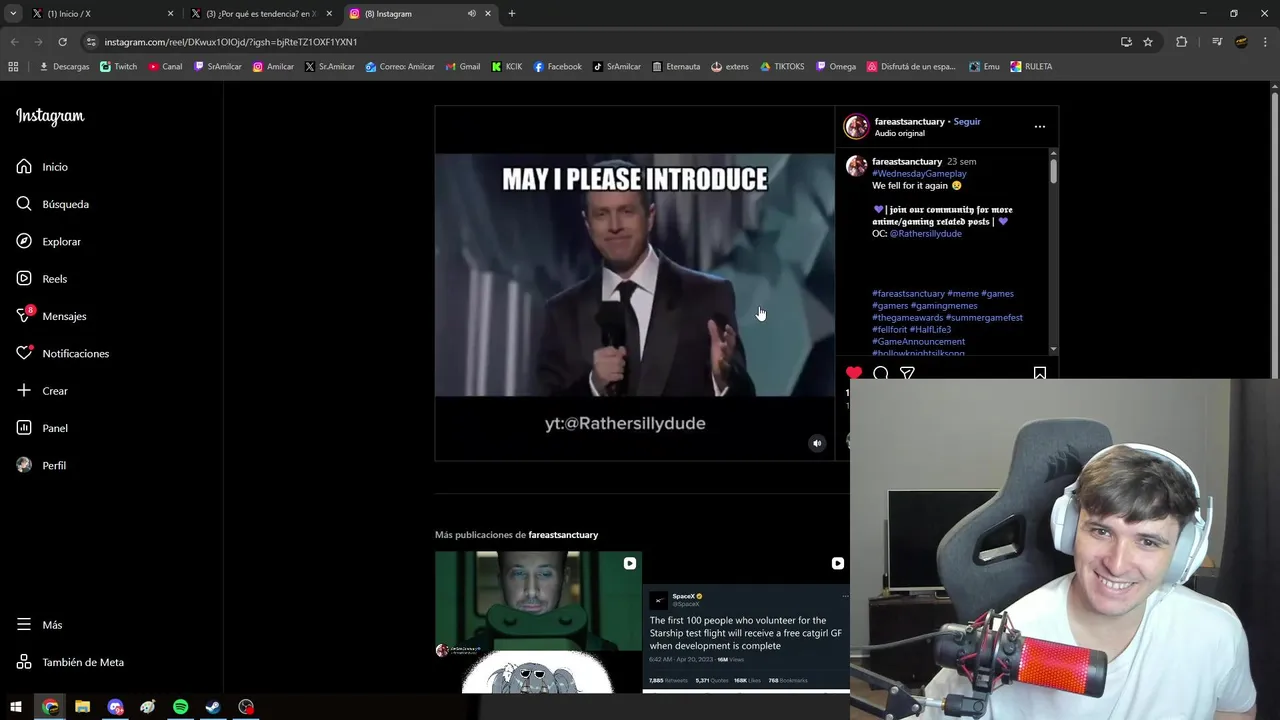Screen dimensions: 1280x720
Task: Open the Descargas bookmark
Action: (63, 67)
